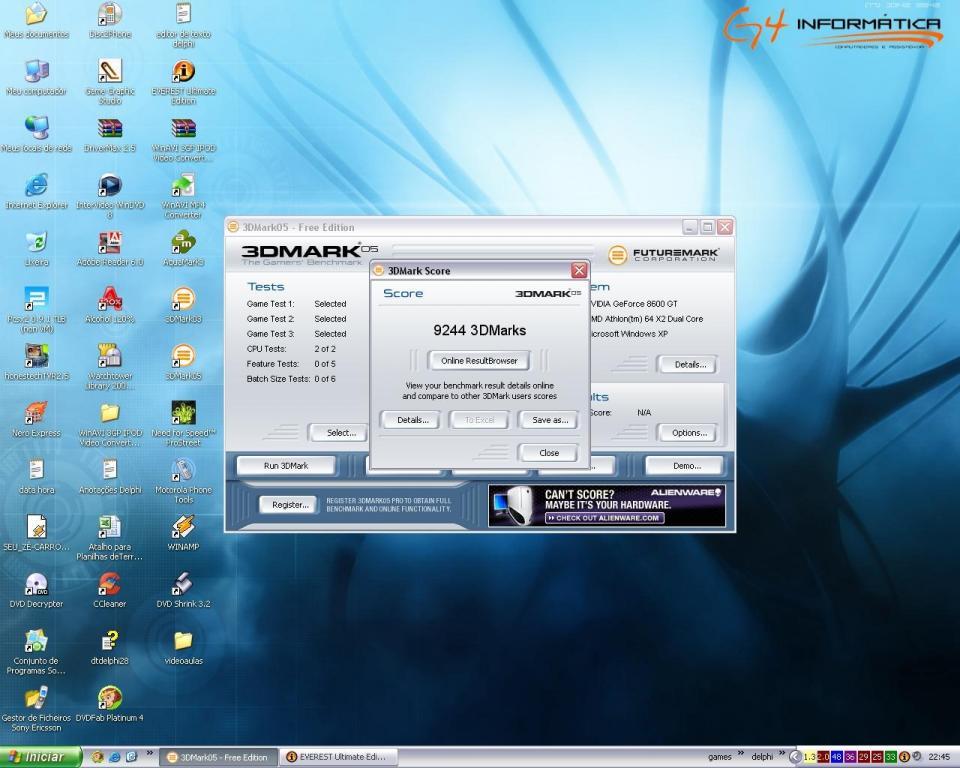The width and height of the screenshot is (960, 768).
Task: Open the Iniciar start menu
Action: tap(40, 758)
